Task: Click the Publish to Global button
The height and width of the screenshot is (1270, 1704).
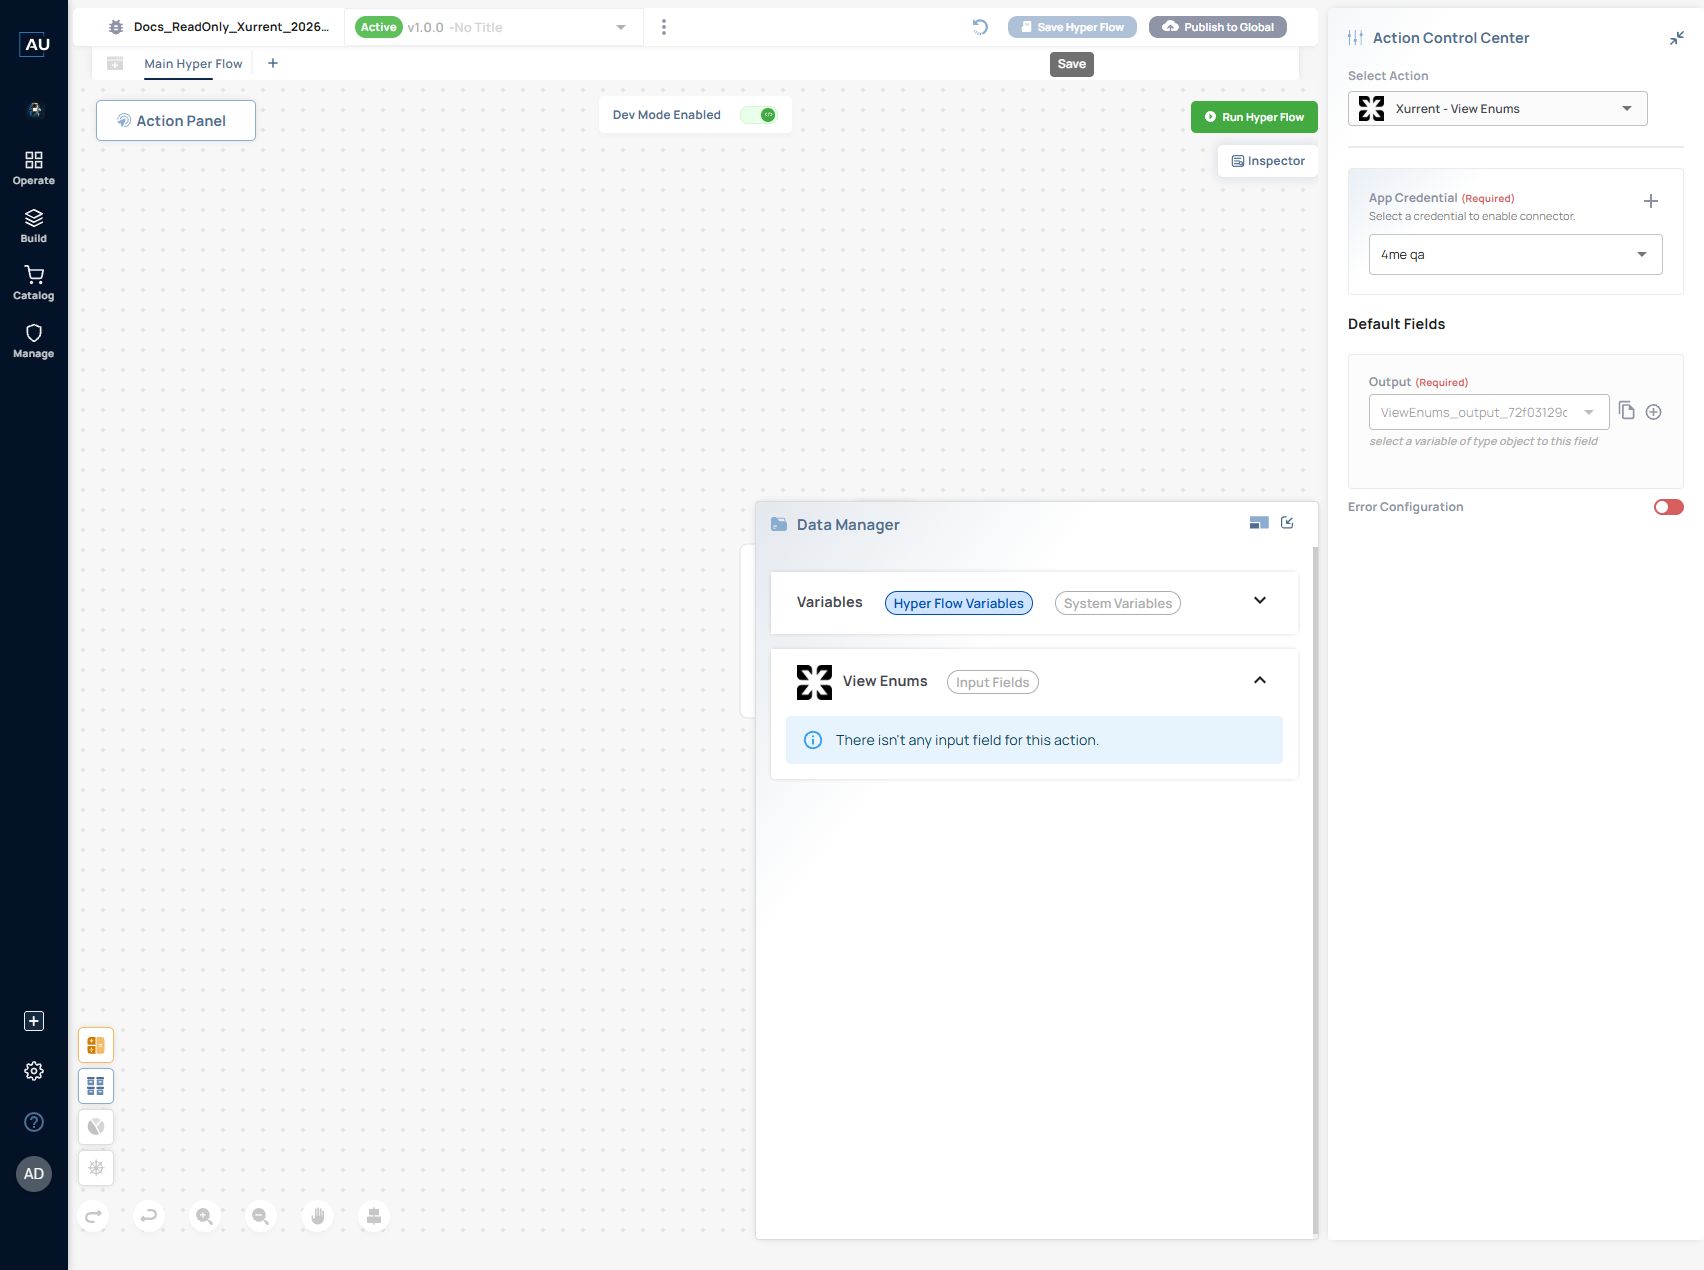Action: (1218, 27)
